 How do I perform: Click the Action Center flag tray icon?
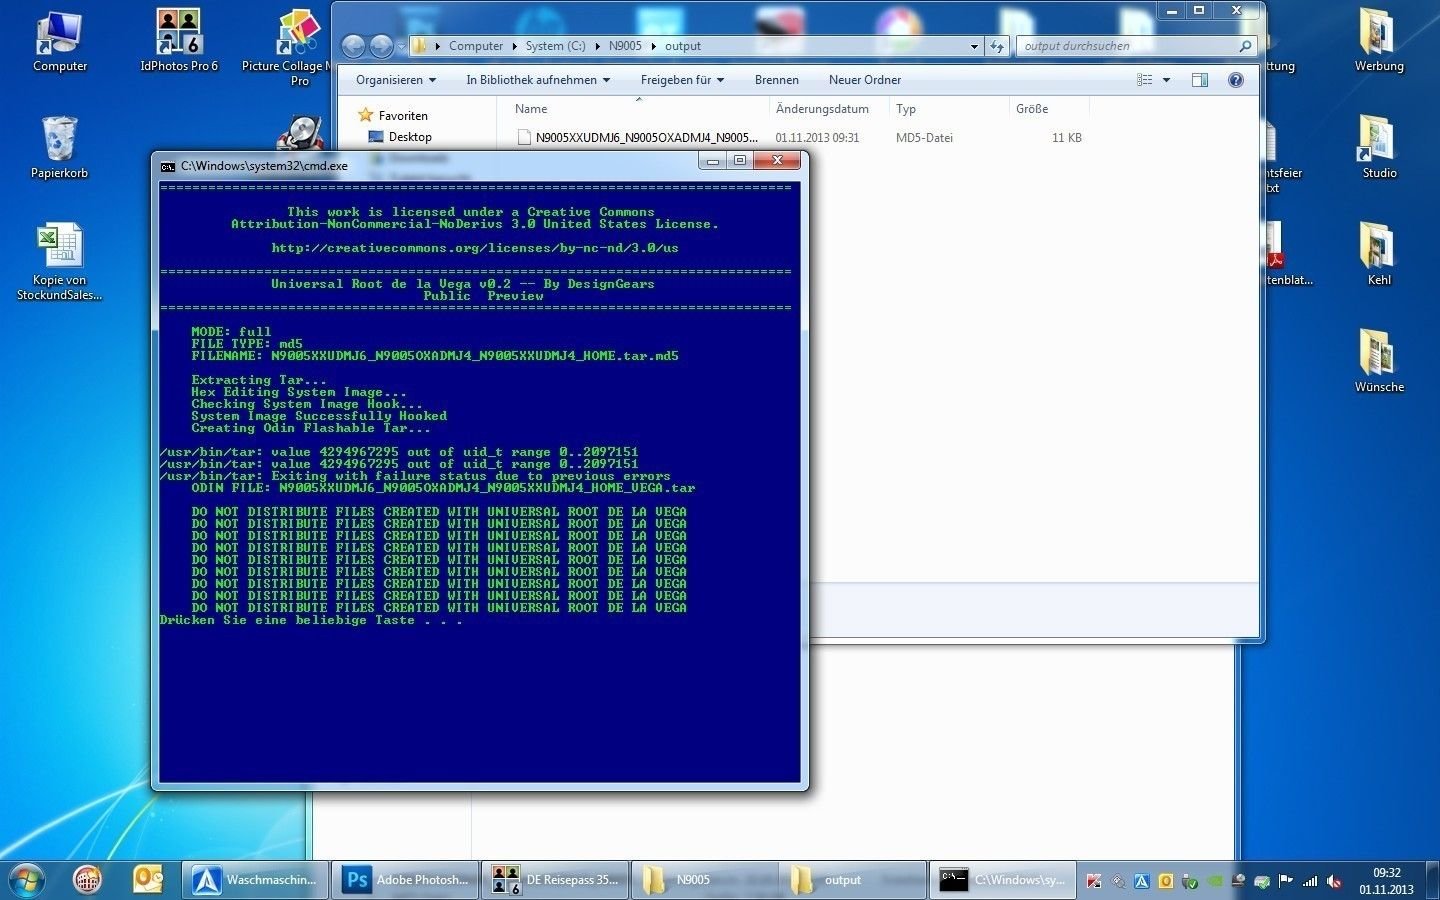pos(1286,881)
